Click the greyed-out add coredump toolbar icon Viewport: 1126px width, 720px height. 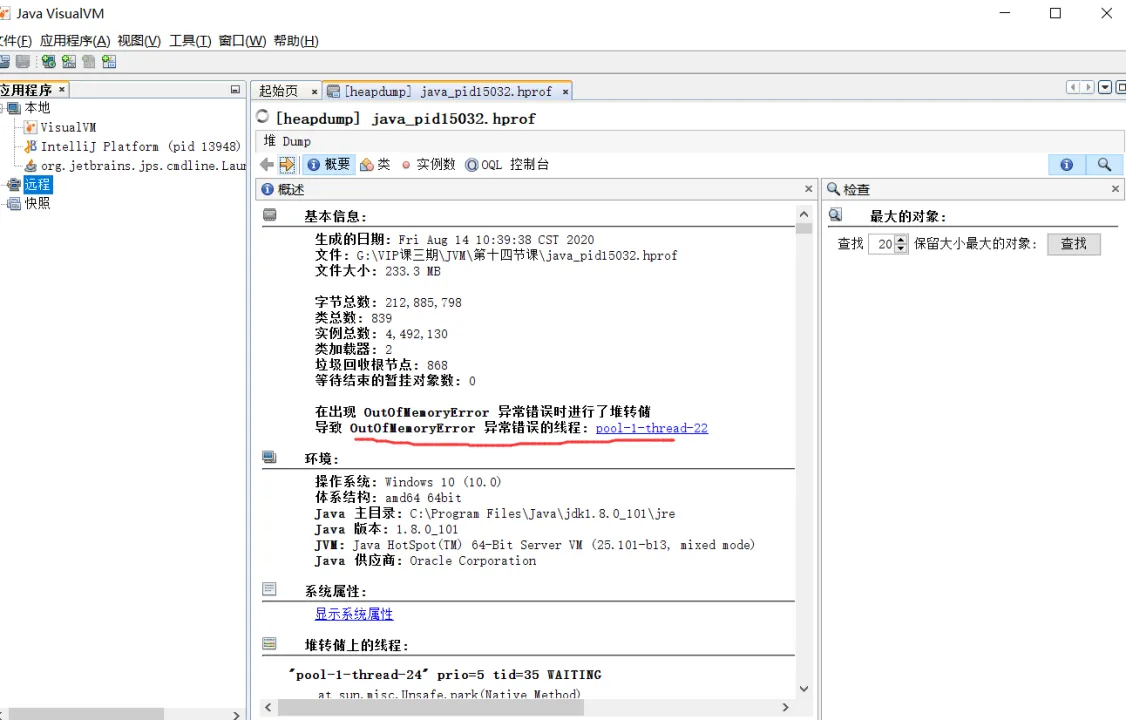[88, 62]
